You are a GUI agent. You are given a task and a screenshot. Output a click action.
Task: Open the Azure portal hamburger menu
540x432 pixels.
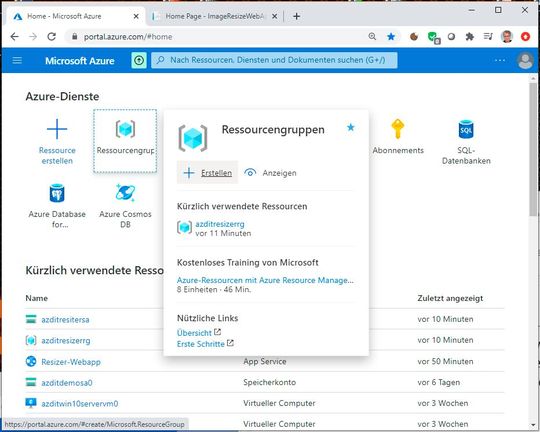tap(17, 61)
